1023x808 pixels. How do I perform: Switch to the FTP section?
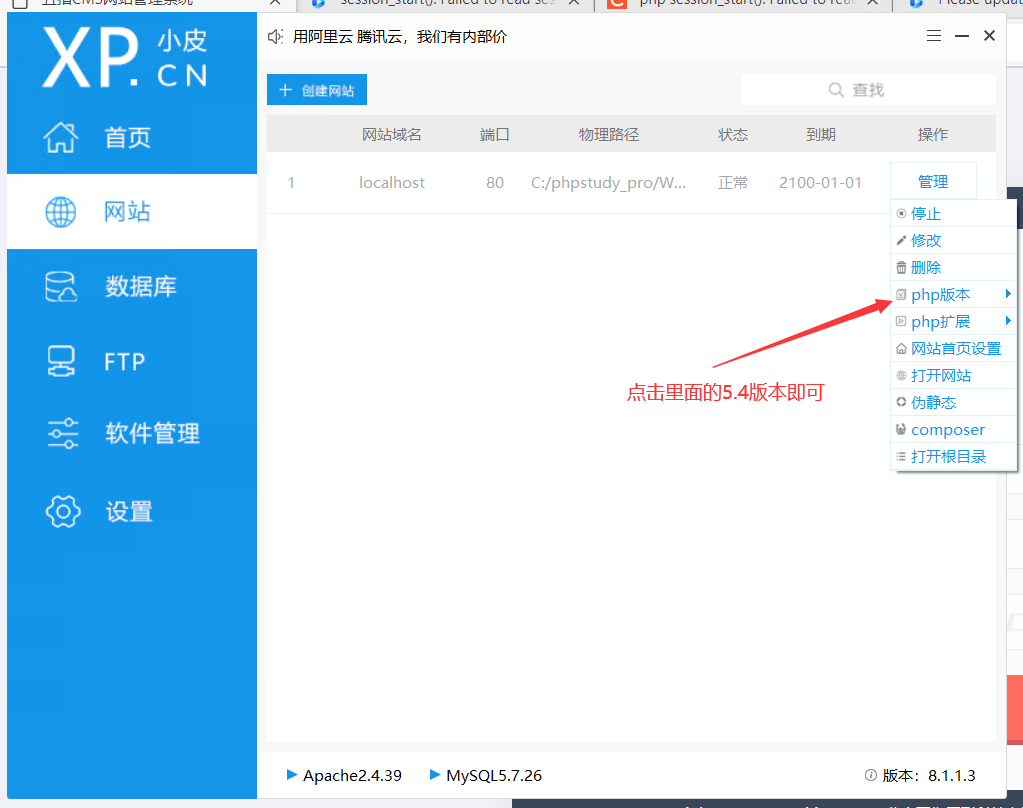(132, 361)
